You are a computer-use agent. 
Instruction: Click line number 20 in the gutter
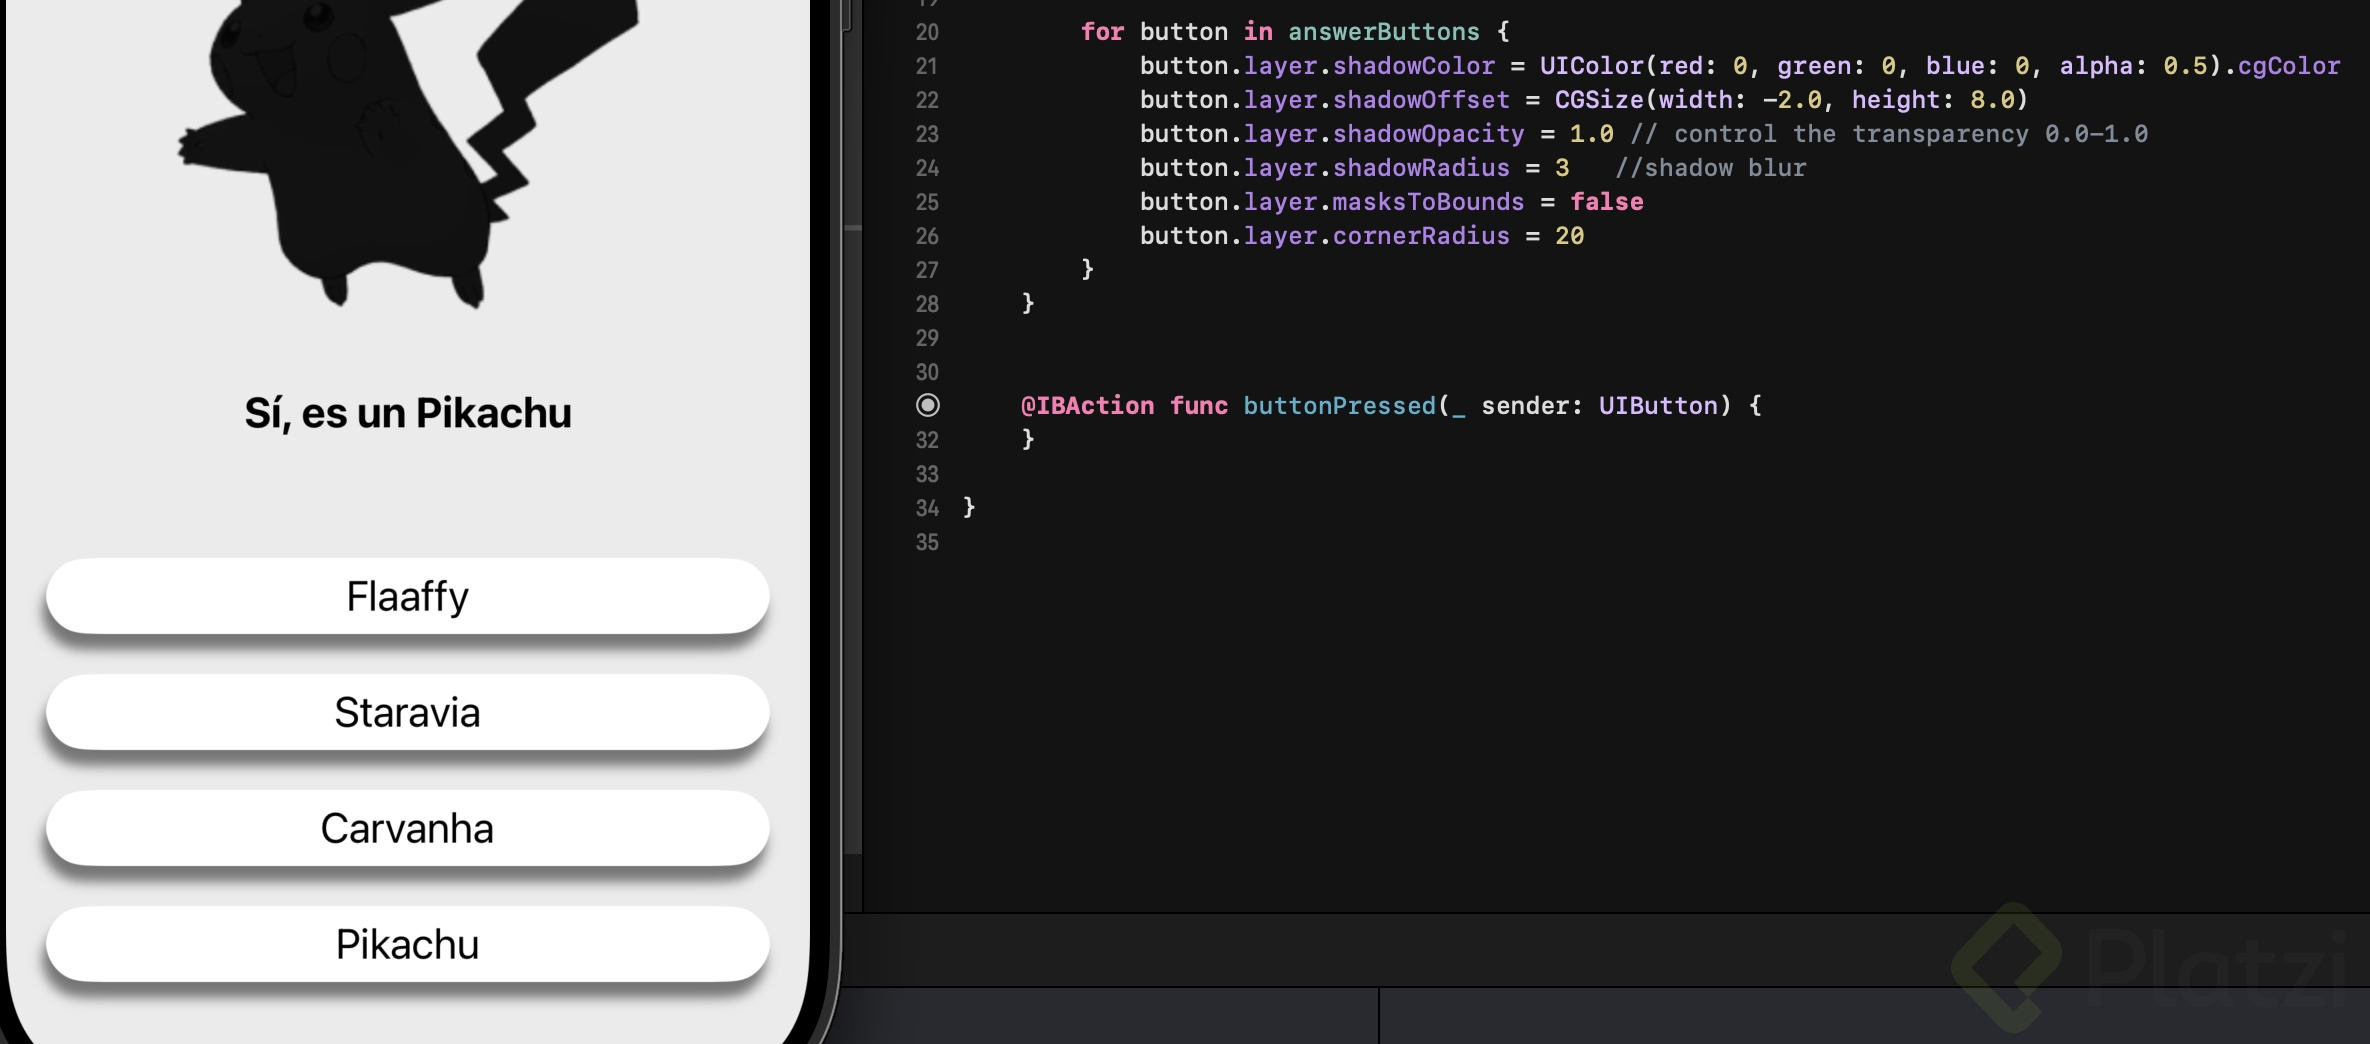tap(927, 32)
